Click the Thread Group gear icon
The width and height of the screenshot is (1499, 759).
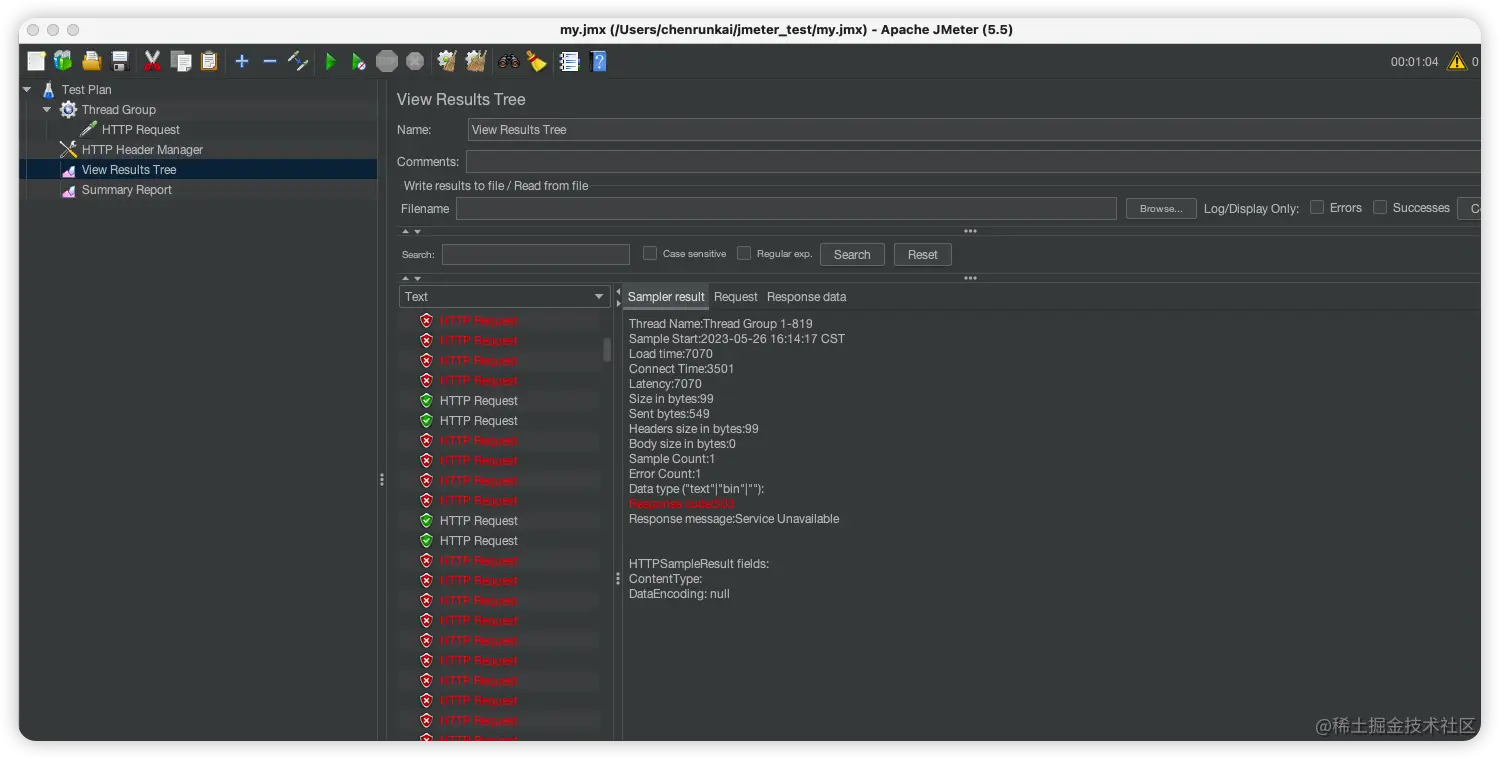[x=68, y=110]
